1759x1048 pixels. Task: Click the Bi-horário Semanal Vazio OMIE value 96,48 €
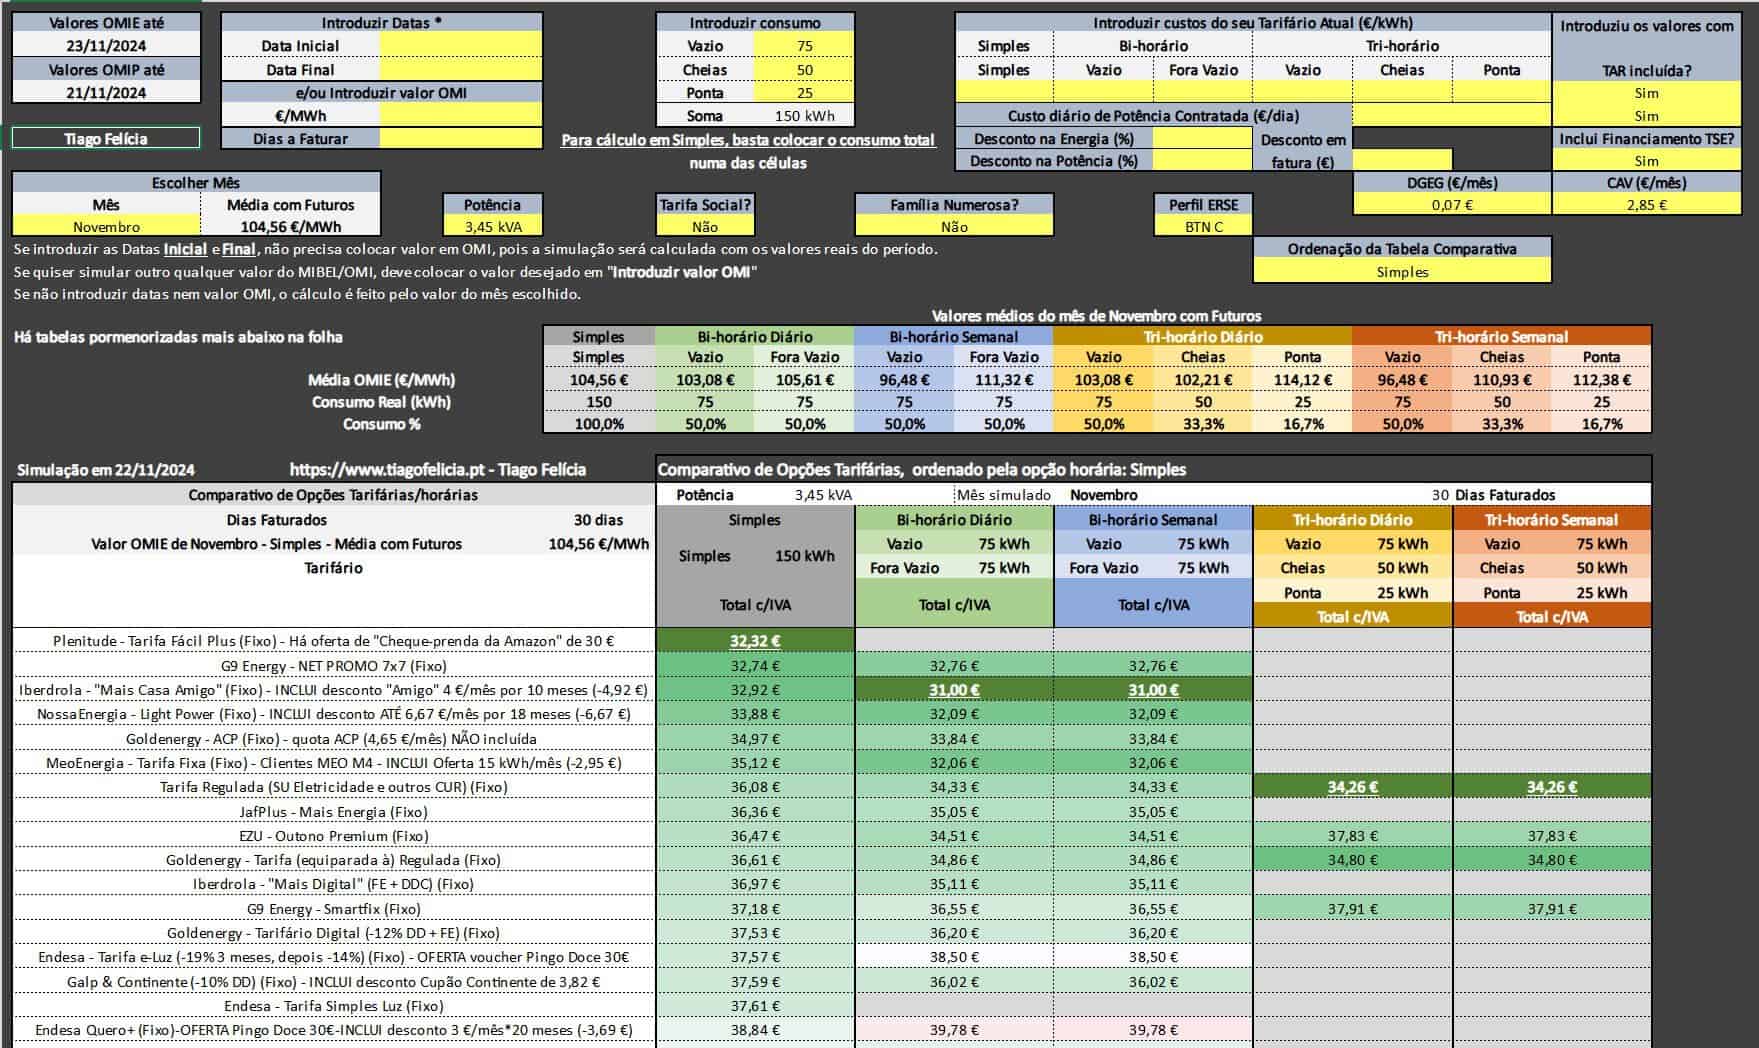(x=904, y=380)
